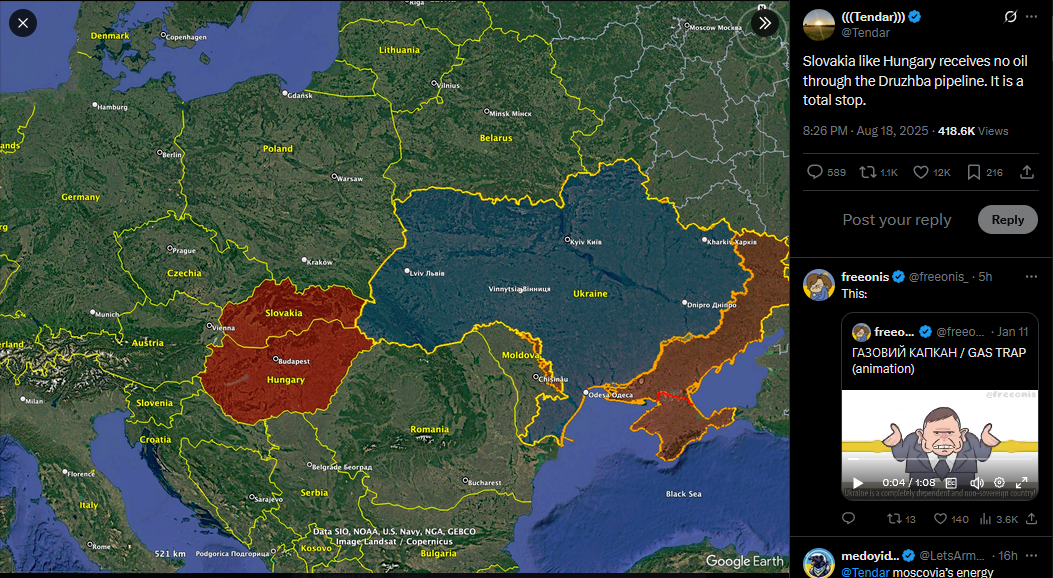Screen dimensions: 1053x578
Task: Click the Ukraine label on the map
Action: pos(590,293)
